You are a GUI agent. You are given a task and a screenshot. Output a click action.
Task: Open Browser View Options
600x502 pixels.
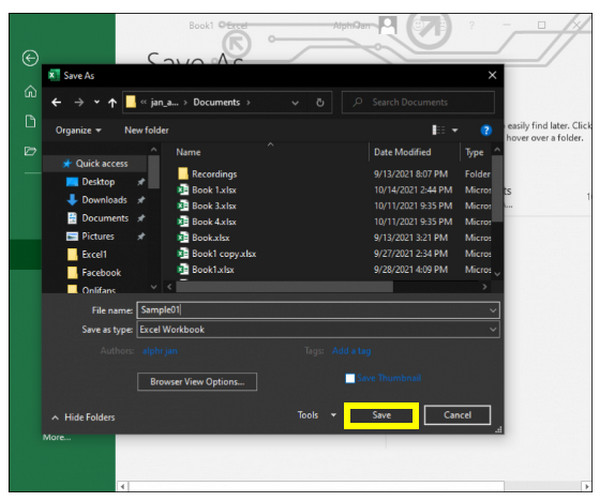197,382
